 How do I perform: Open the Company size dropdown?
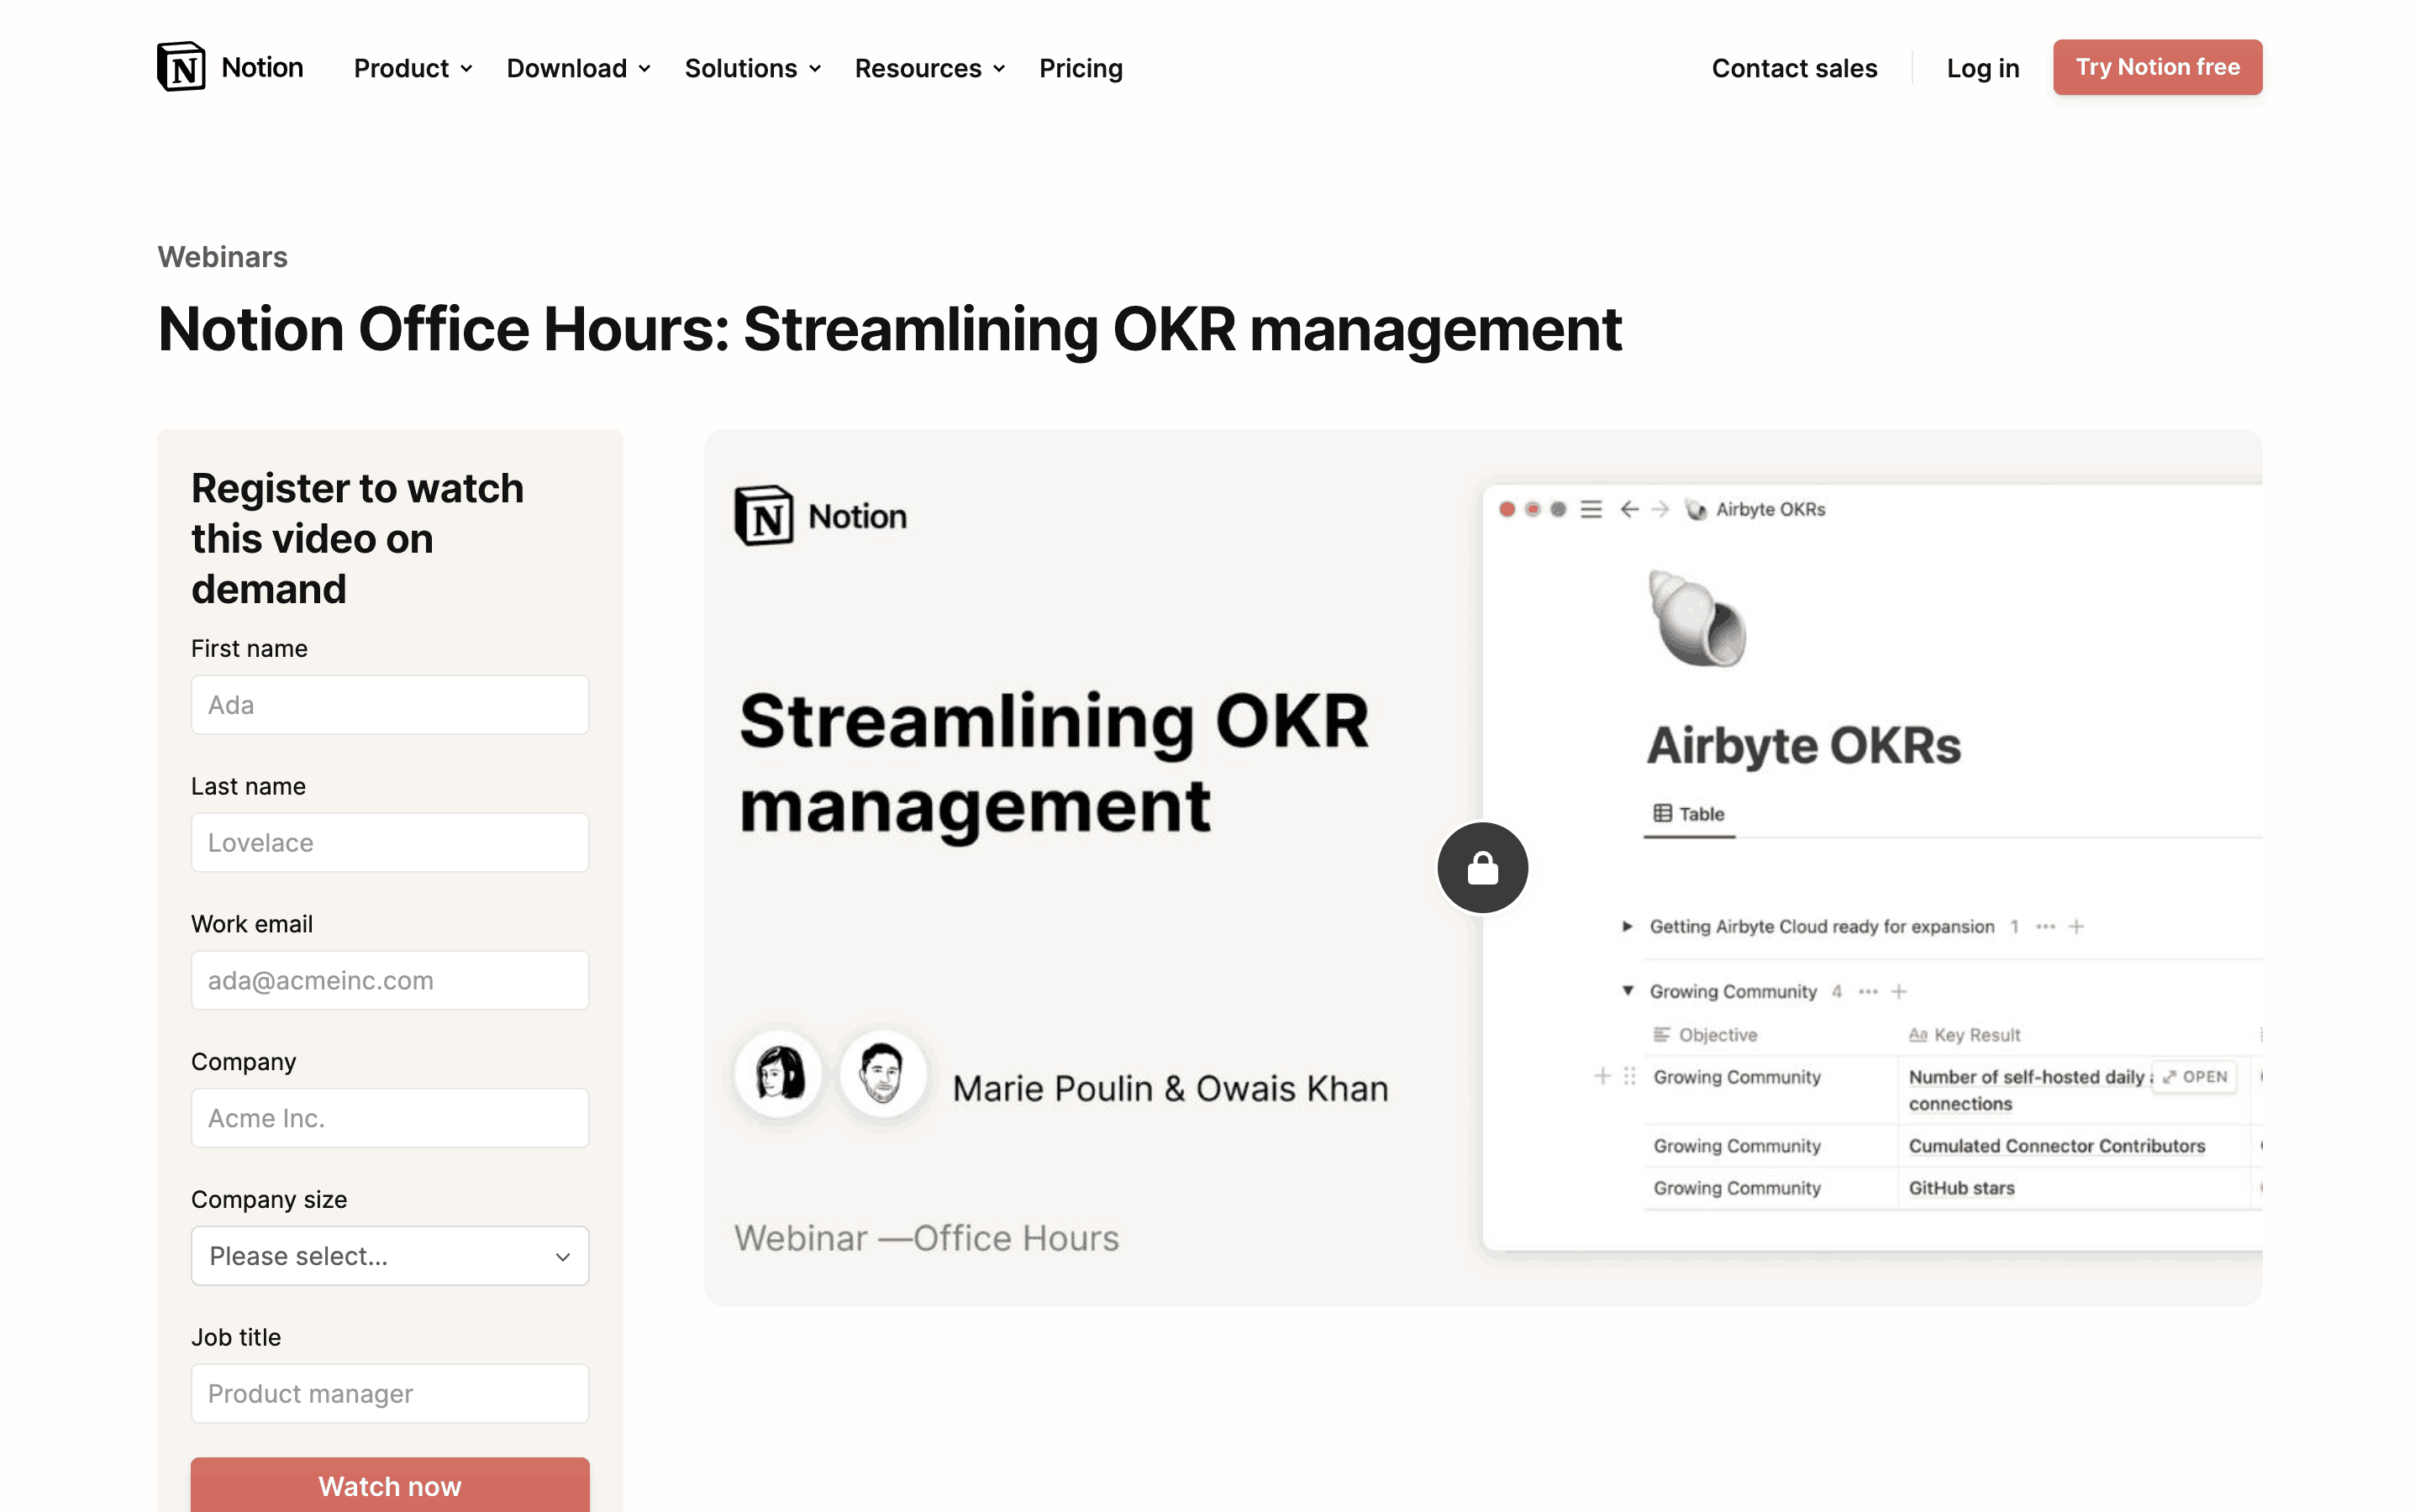tap(390, 1256)
